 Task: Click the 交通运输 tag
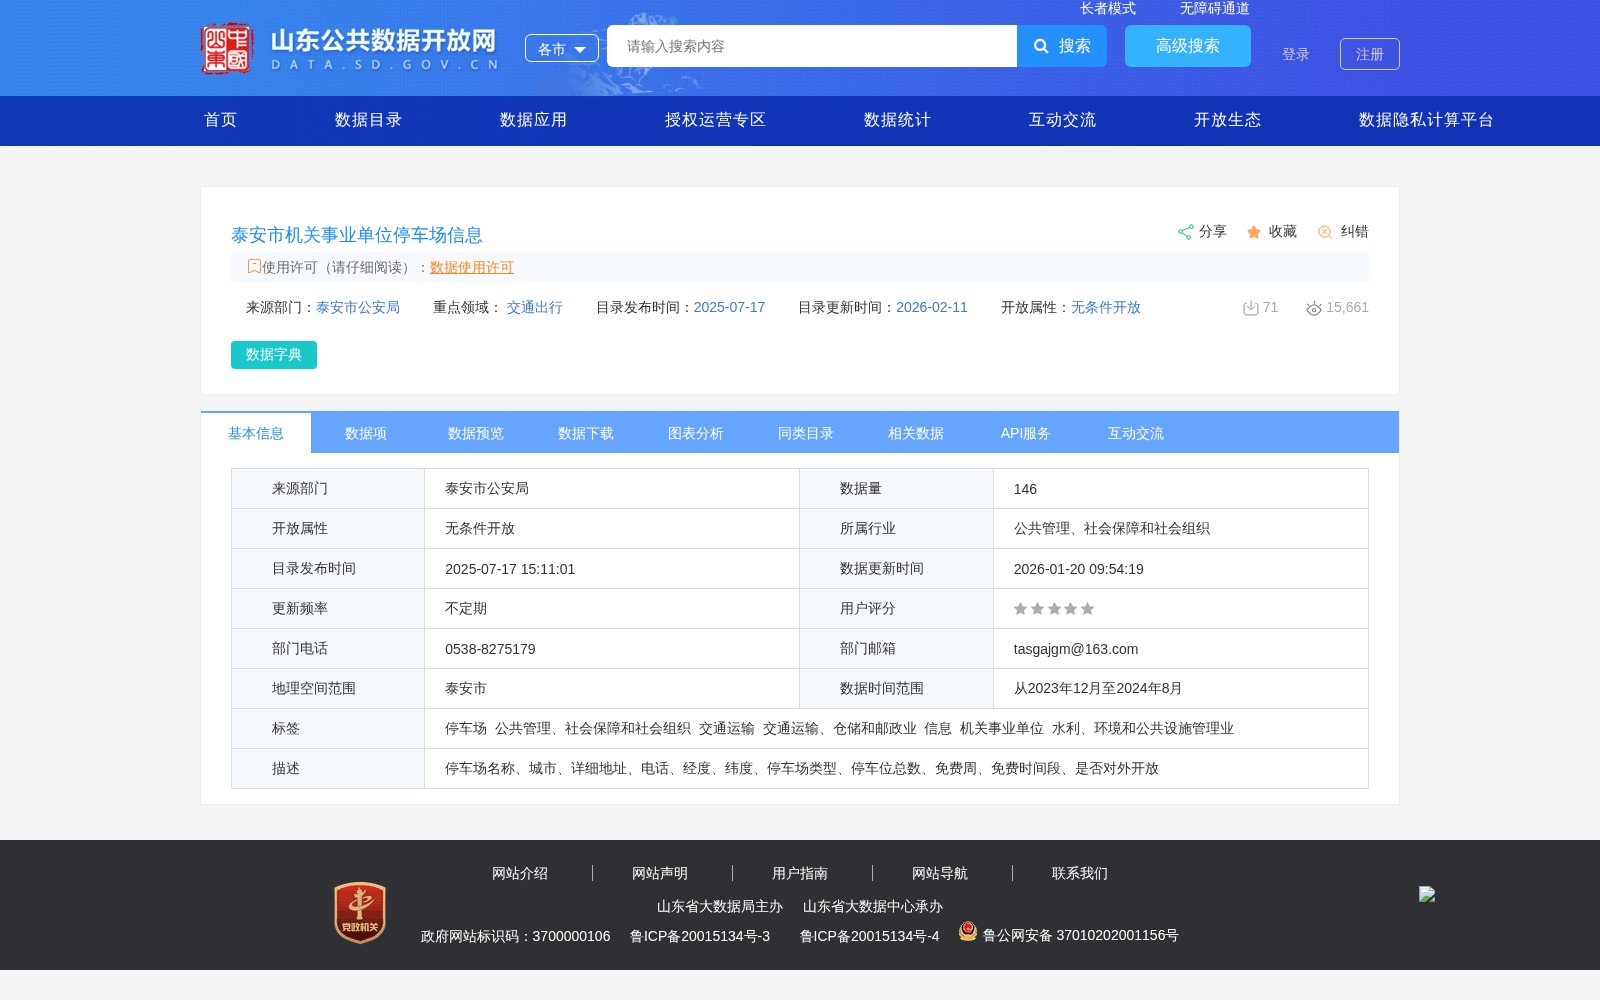(x=727, y=728)
